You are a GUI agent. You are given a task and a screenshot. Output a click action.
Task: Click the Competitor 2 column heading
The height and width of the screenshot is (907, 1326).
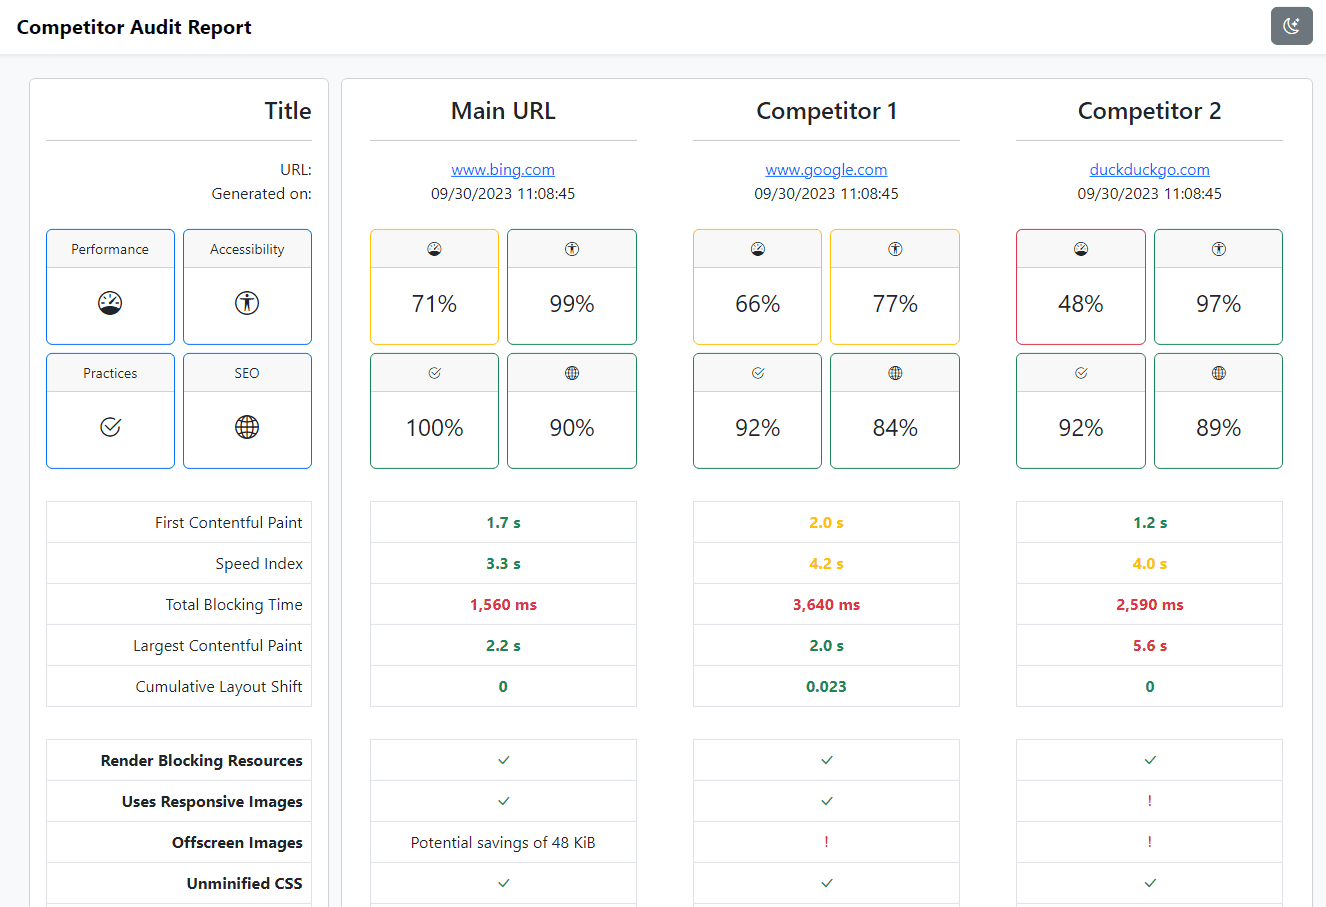tap(1149, 111)
